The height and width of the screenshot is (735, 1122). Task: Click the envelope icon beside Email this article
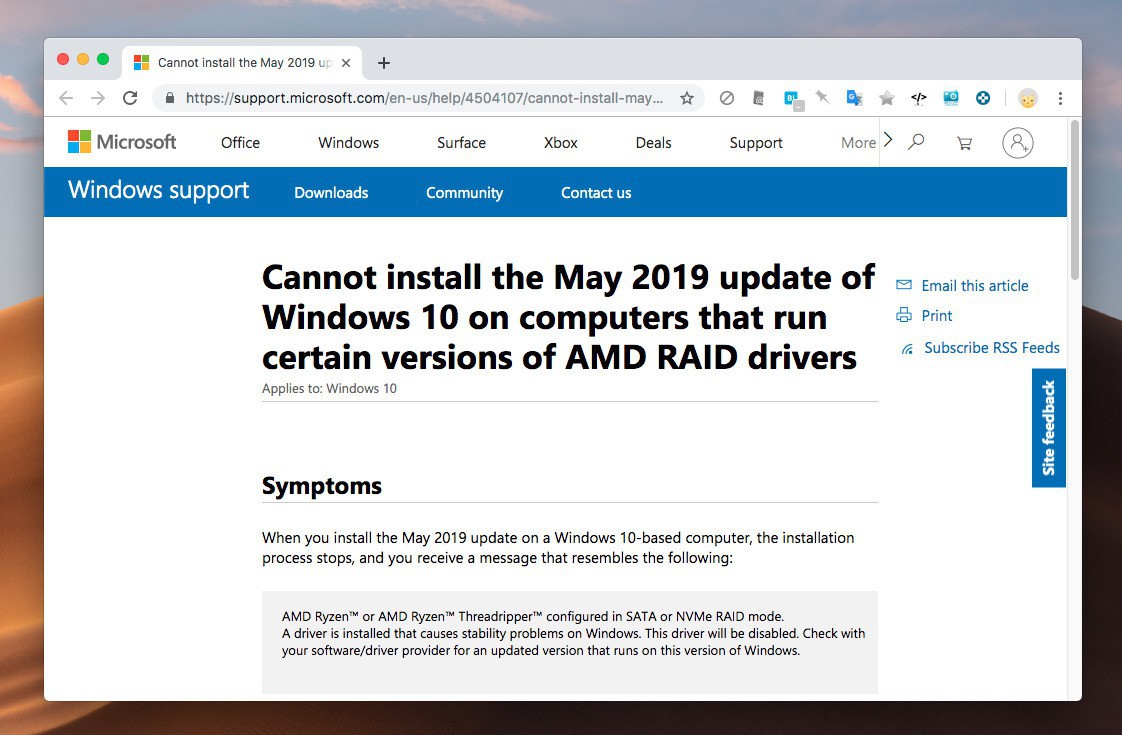tap(904, 285)
